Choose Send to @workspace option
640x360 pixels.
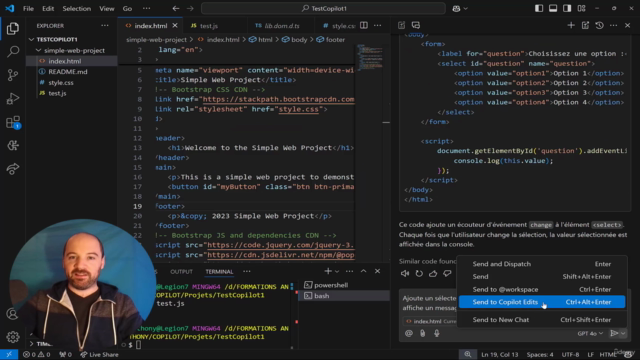[542, 289]
